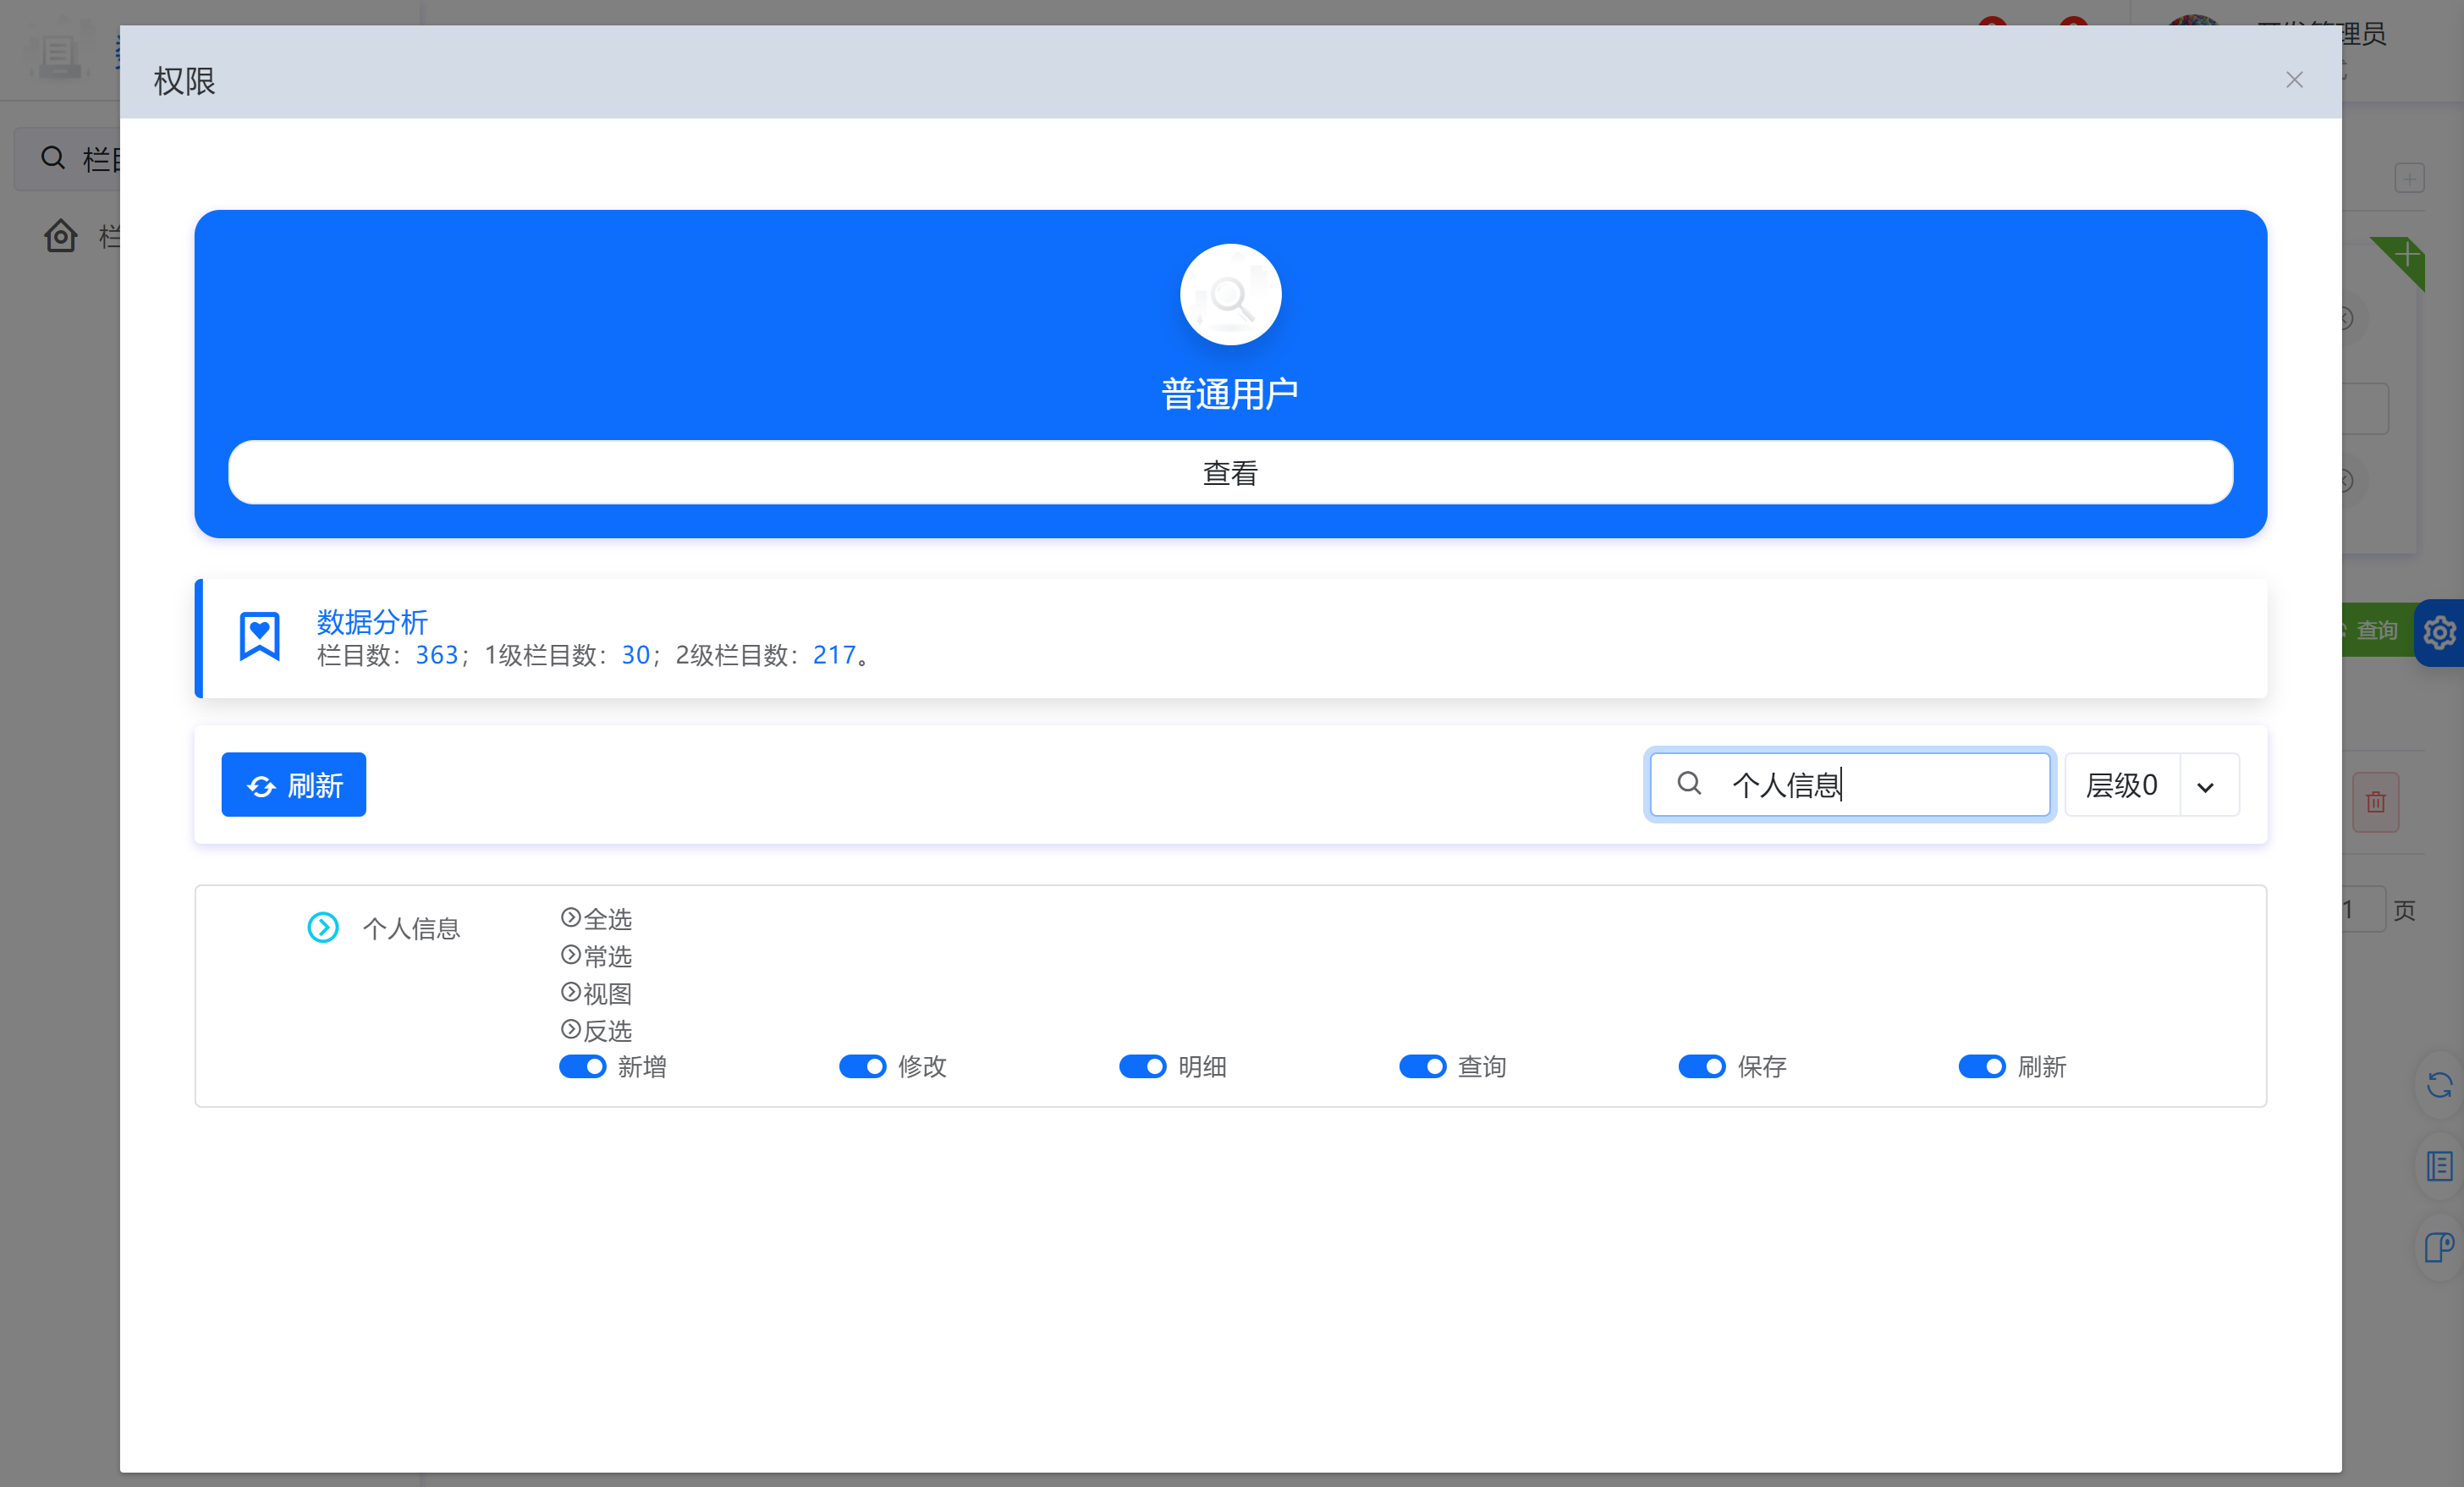Click the background sidebar search icon
Screen dimensions: 2464x1487
click(53, 158)
